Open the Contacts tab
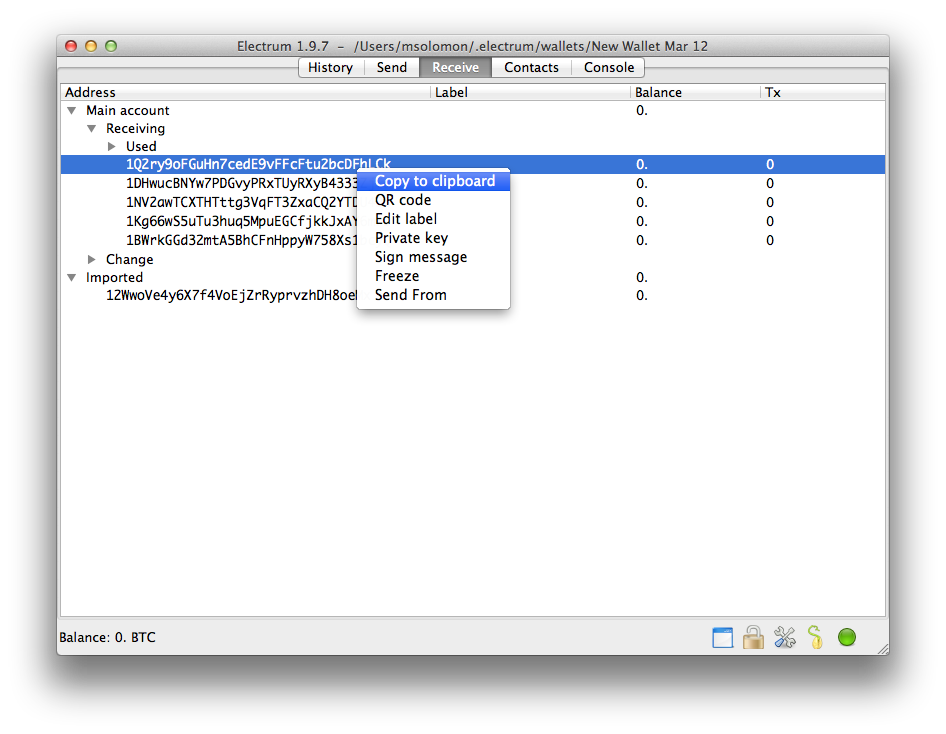This screenshot has width=946, height=734. (x=532, y=68)
